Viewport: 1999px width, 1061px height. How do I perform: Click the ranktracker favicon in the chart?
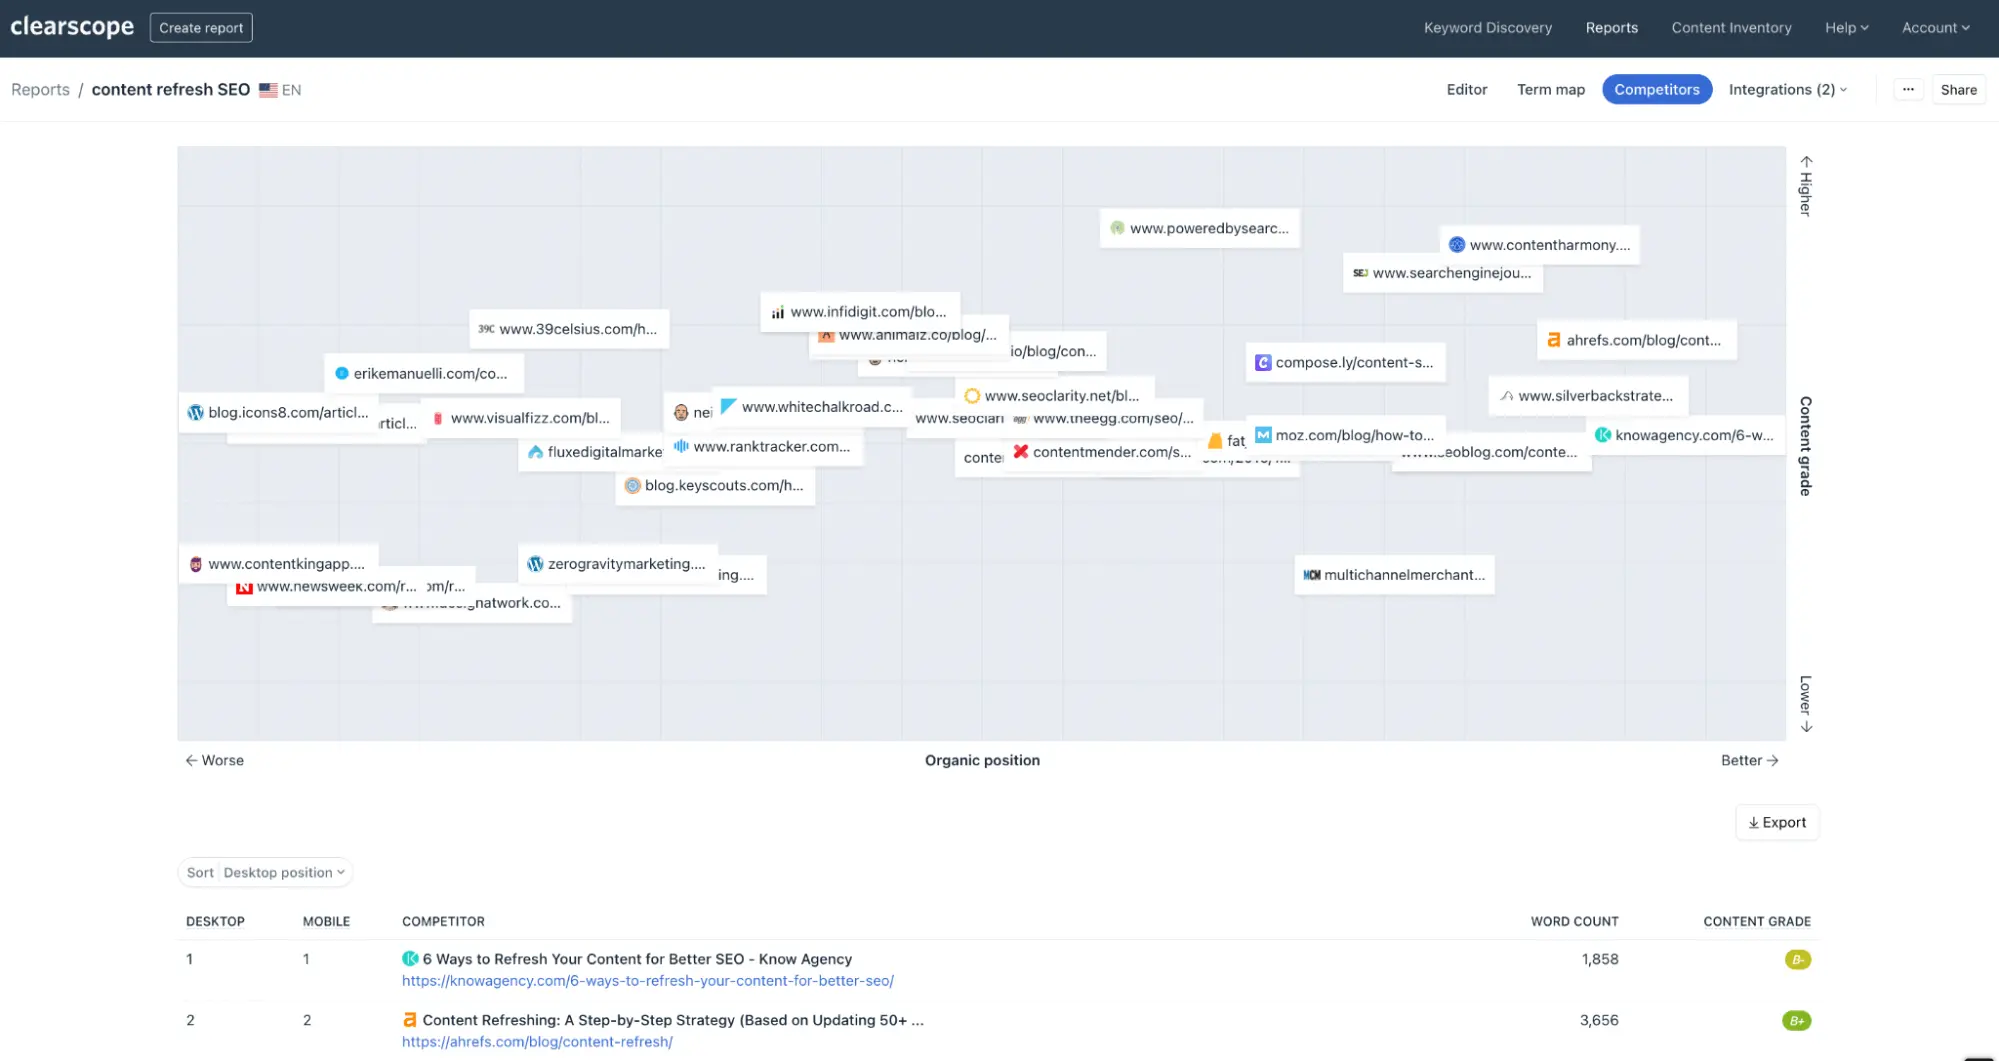point(681,446)
